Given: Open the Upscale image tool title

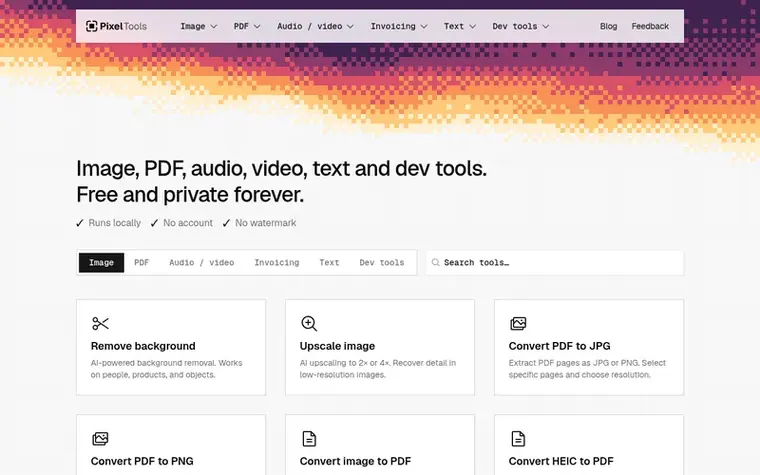Looking at the screenshot, I should (337, 346).
